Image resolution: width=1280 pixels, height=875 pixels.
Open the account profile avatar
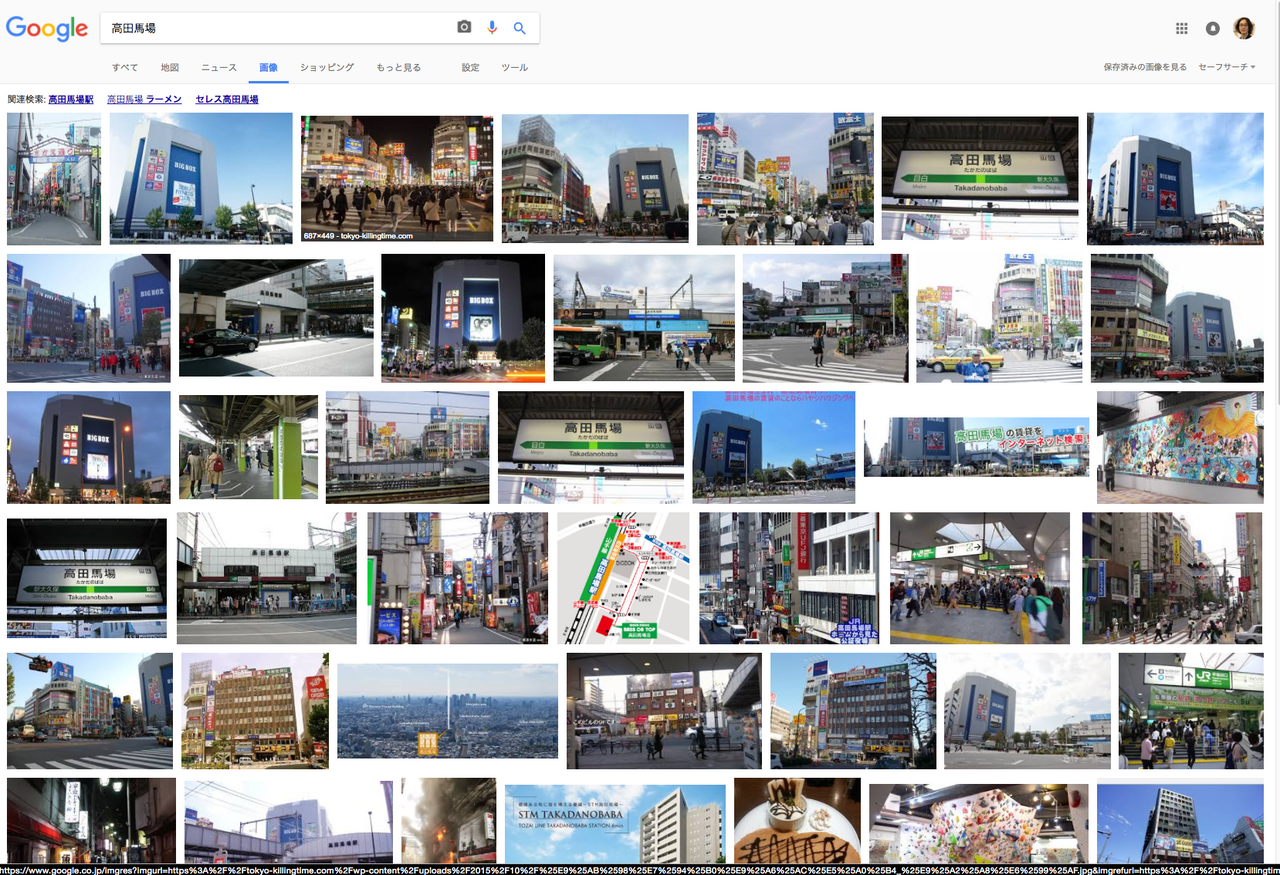tap(1244, 28)
